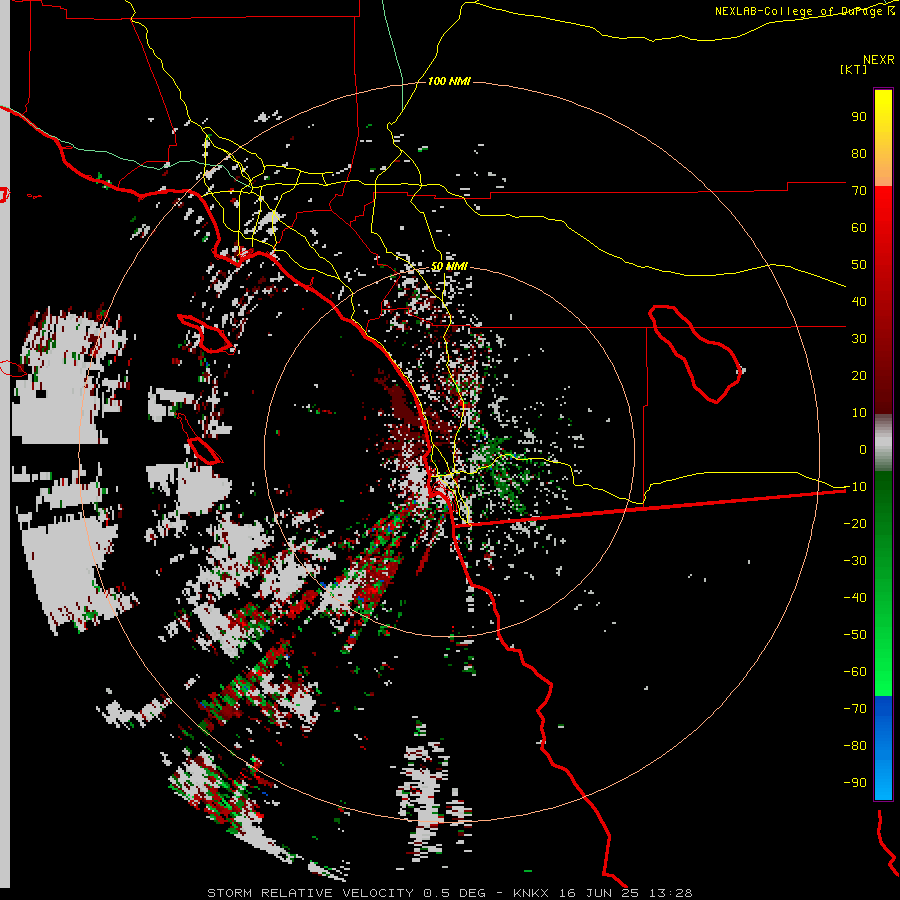Click the 0 value on velocity scale

[x=863, y=449]
